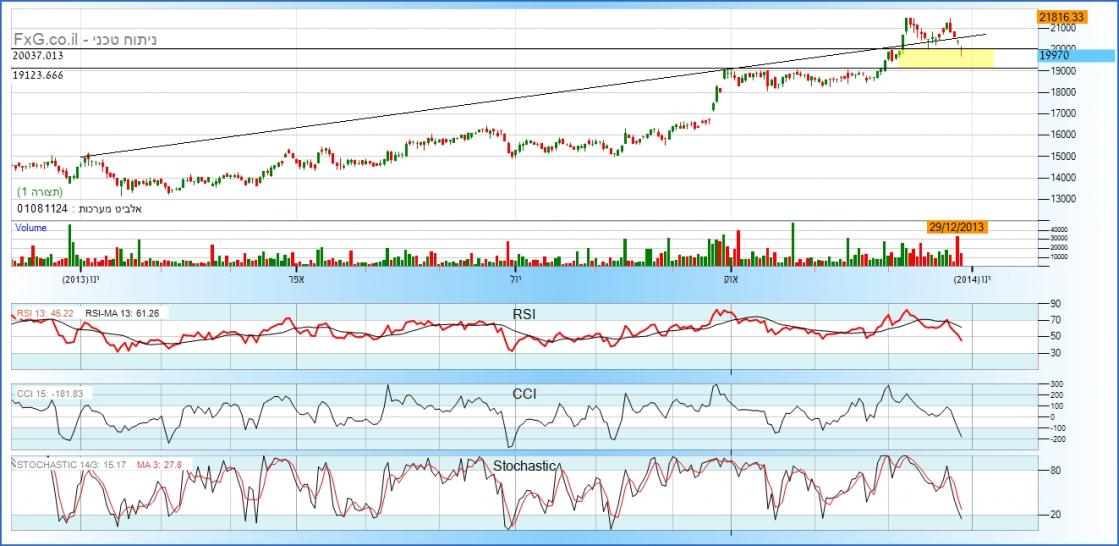Screen dimensions: 1119x546
Task: Select the orange 29/12/2013 date marker
Action: tap(956, 227)
